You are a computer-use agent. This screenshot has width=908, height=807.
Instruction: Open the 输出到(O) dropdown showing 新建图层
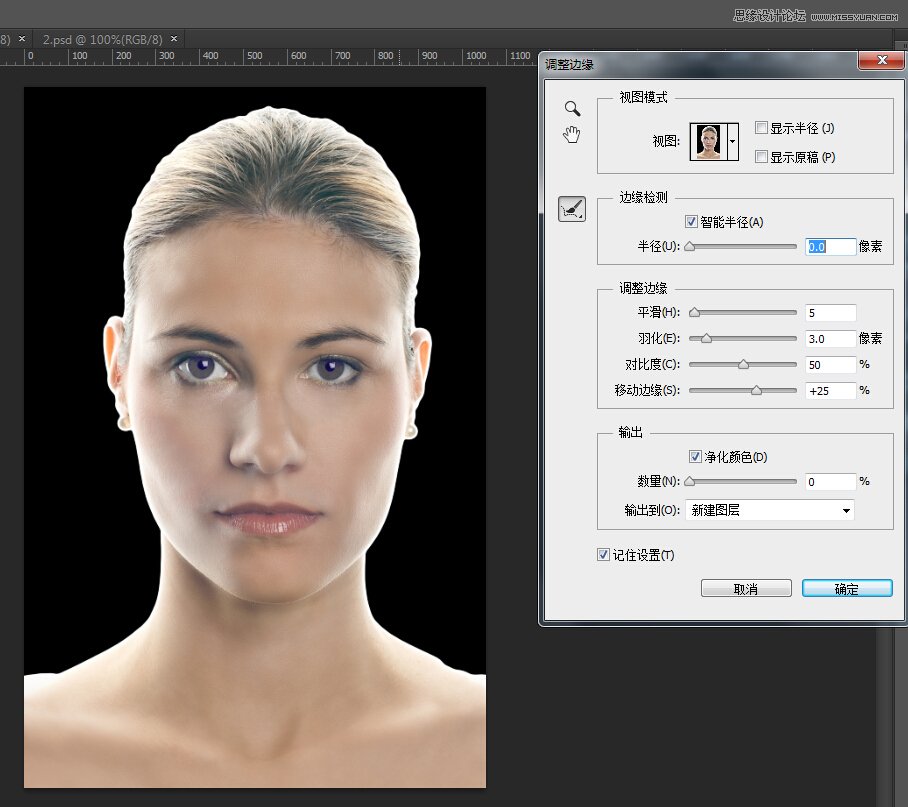tap(770, 510)
